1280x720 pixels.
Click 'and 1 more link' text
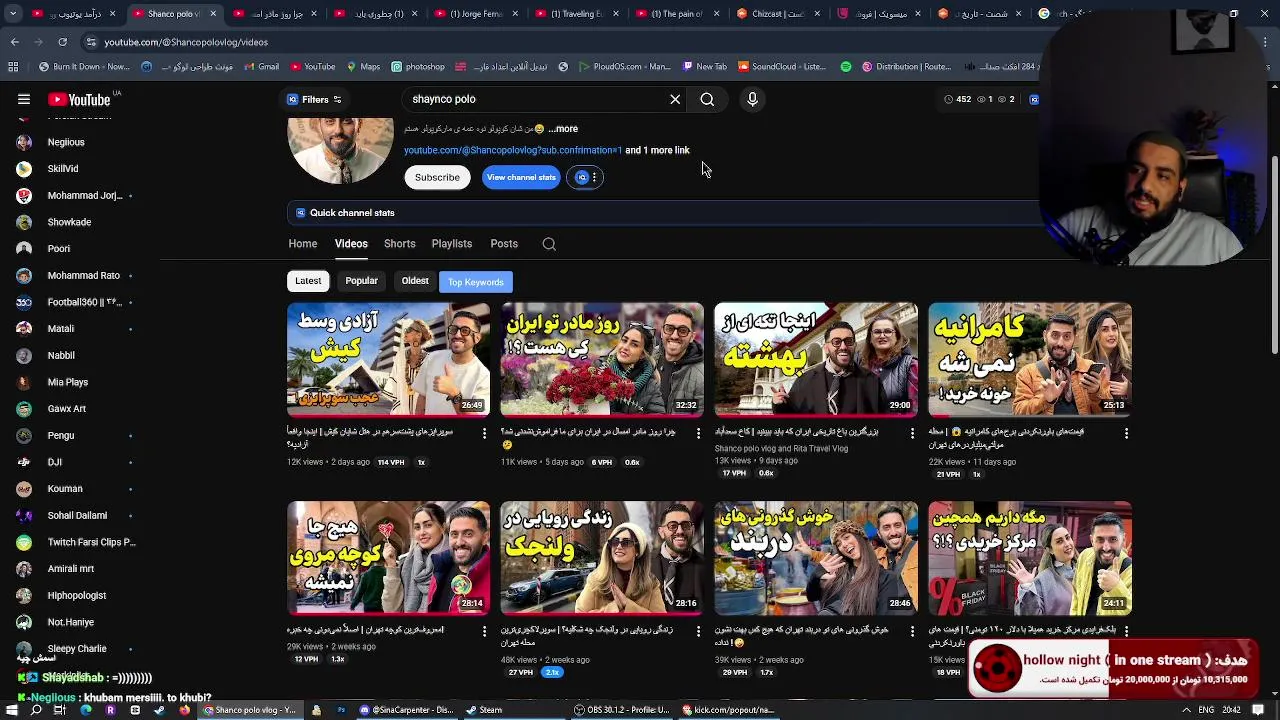657,150
